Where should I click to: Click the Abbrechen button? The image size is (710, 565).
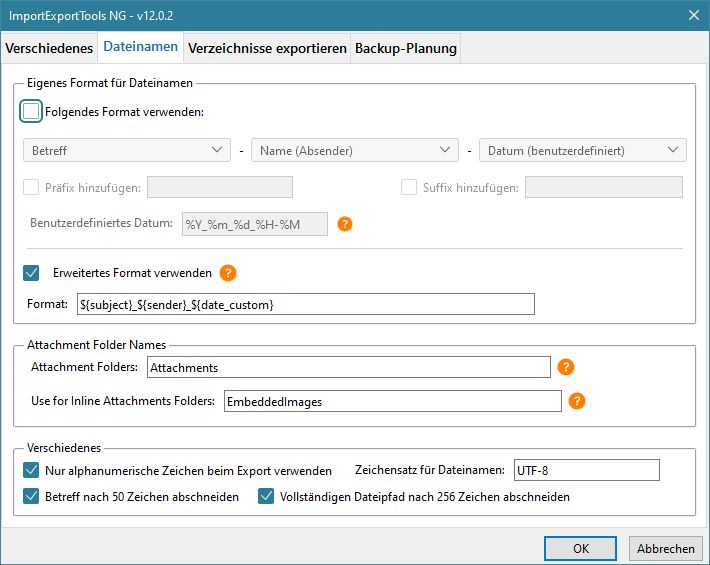pos(665,549)
